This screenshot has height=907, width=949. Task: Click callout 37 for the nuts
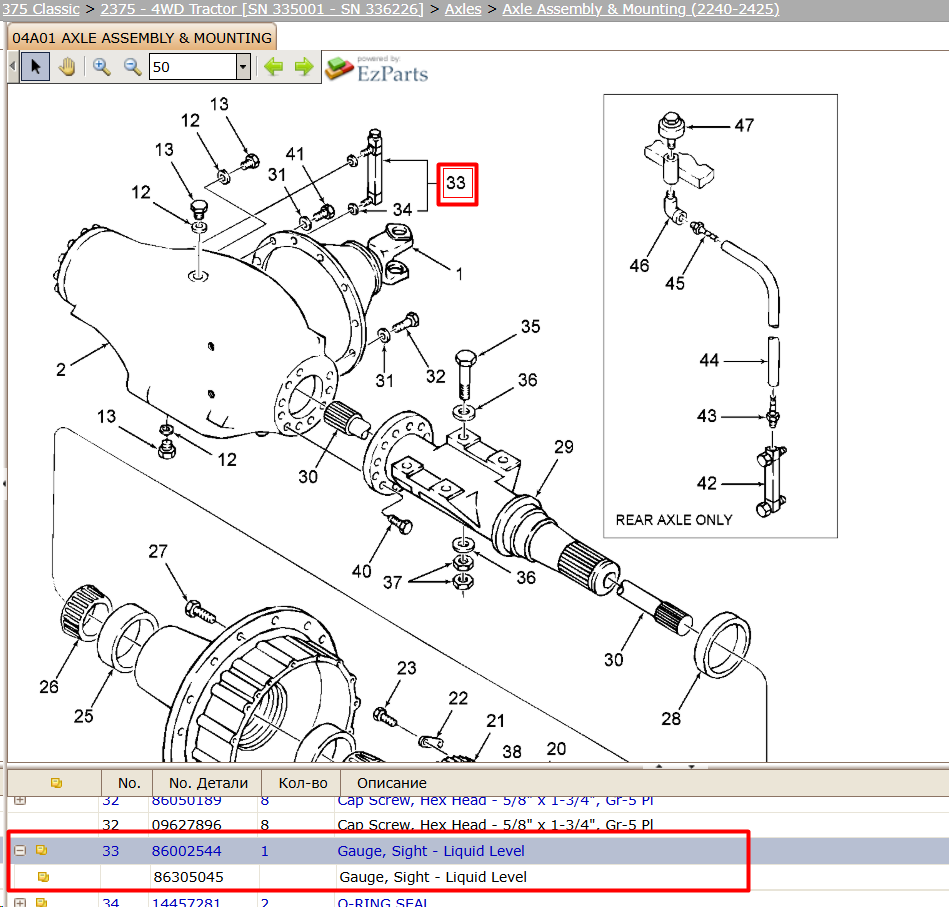(392, 582)
